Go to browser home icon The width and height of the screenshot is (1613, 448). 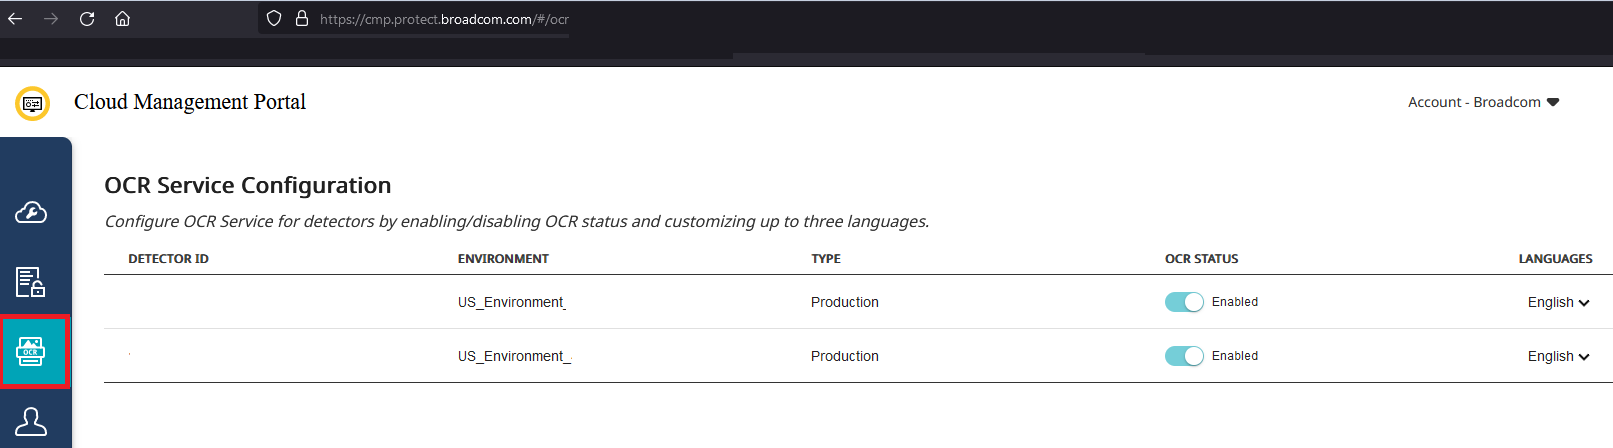click(x=122, y=19)
